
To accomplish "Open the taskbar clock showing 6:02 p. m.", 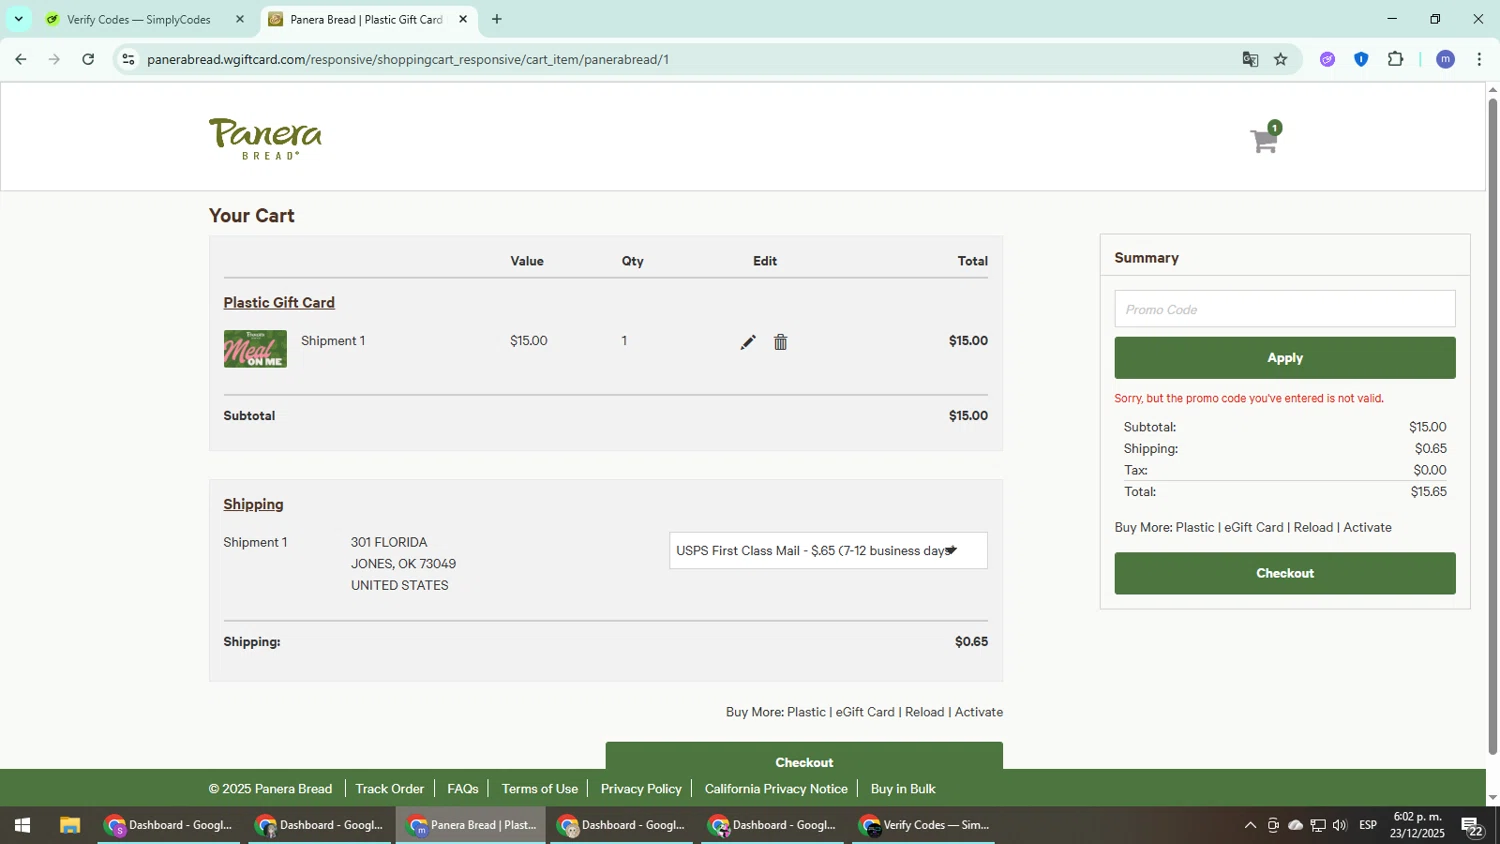I will pos(1417,825).
